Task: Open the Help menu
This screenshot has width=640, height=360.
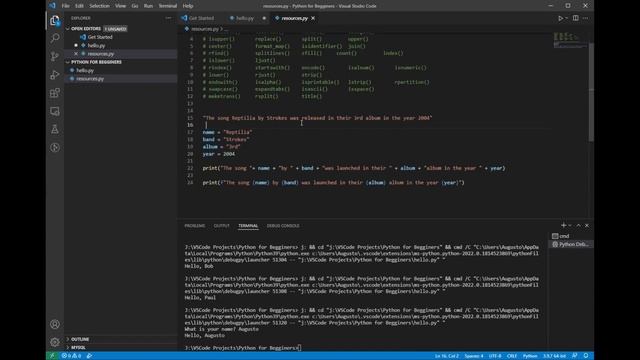Action: [x=188, y=6]
